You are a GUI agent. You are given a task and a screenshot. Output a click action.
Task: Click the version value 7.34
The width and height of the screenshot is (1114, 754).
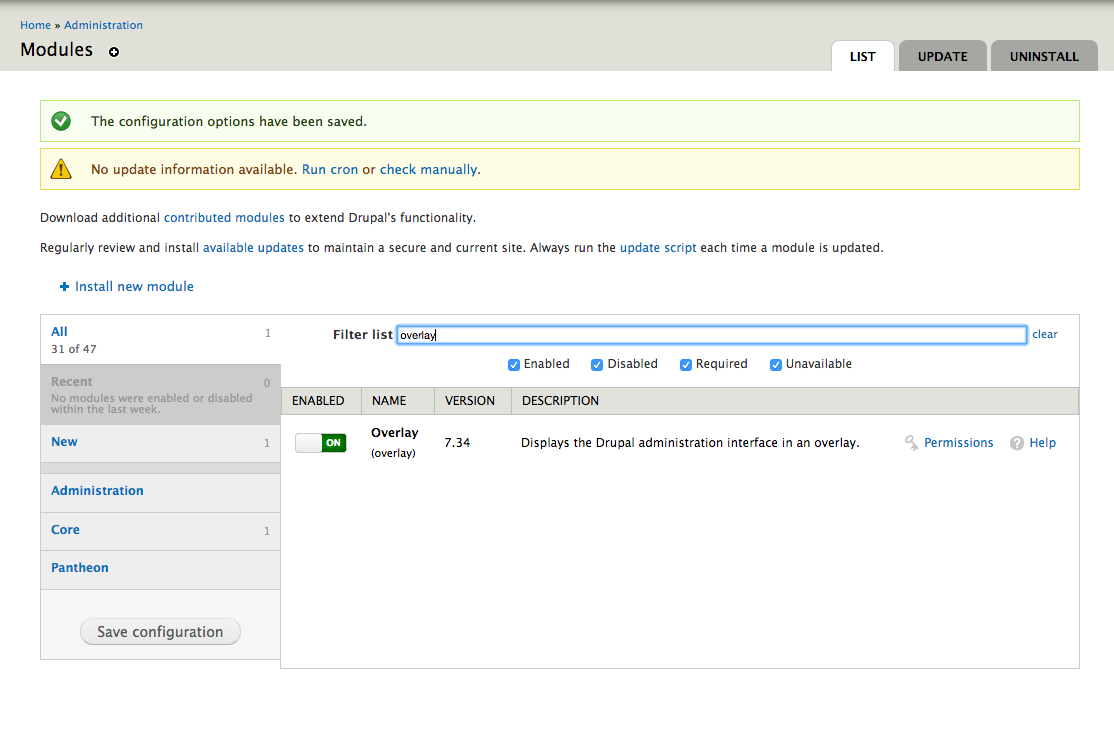coord(457,443)
